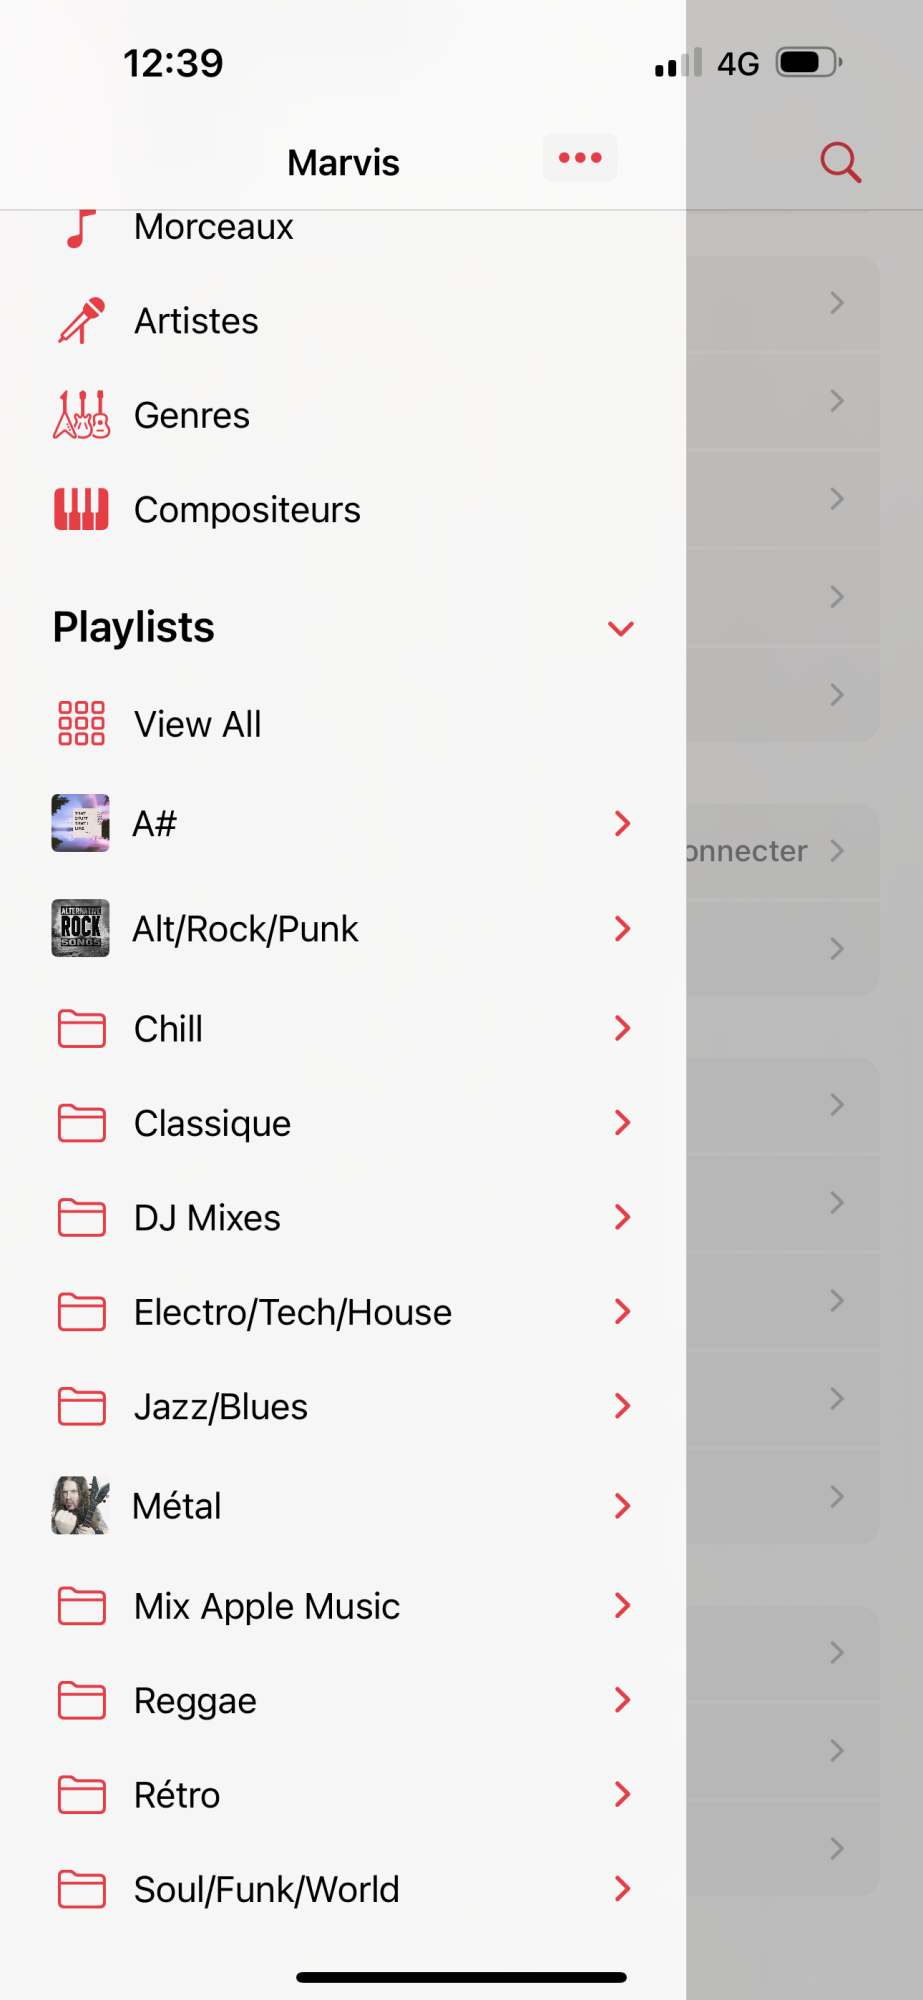Screen dimensions: 923x2000
Task: Expand the Jazz/Blues folder chevron
Action: (622, 1406)
